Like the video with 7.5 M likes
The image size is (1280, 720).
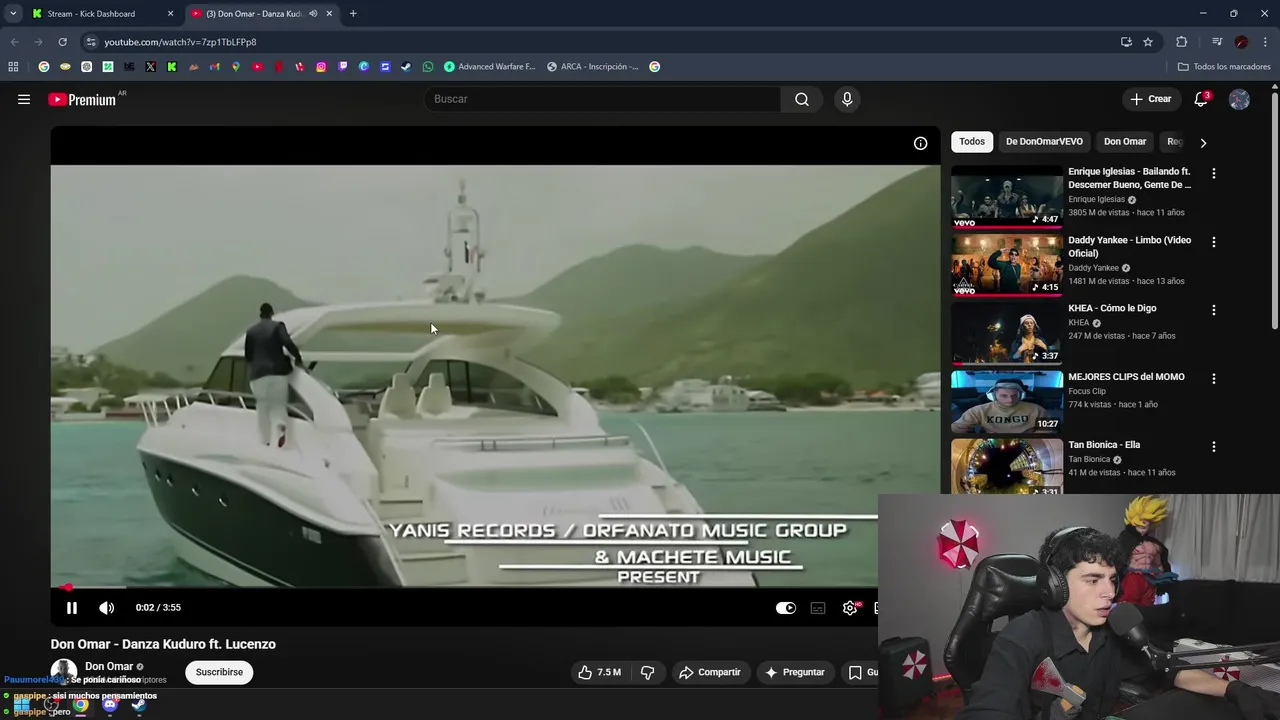(598, 672)
